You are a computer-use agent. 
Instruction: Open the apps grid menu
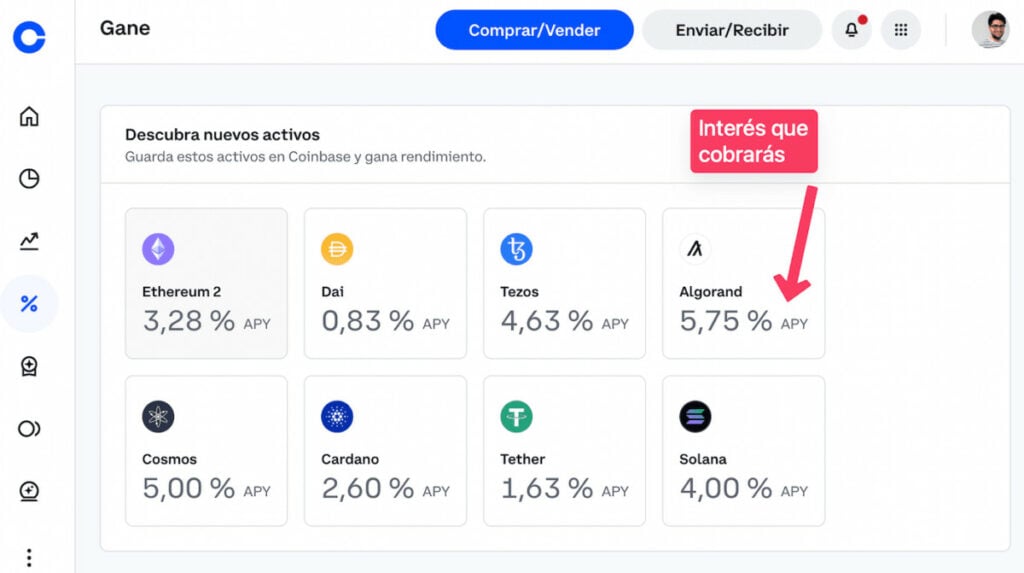pos(901,30)
